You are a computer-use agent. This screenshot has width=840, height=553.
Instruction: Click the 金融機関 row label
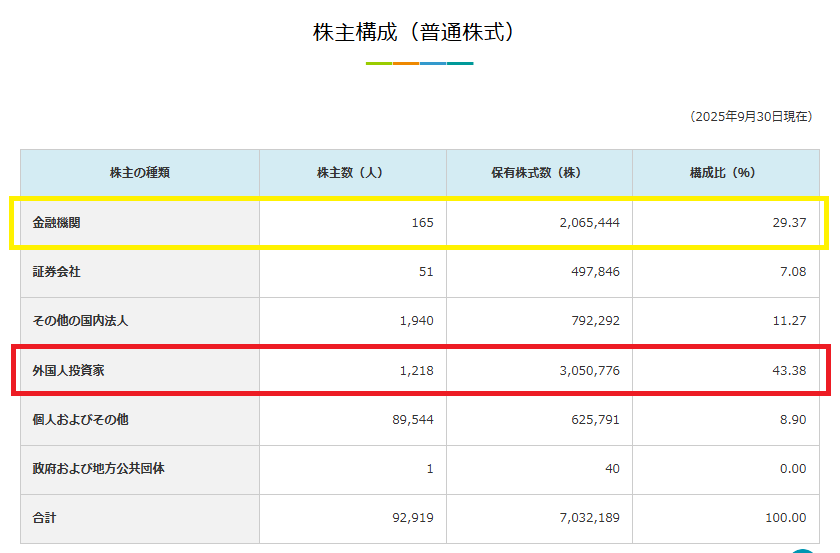coord(57,222)
